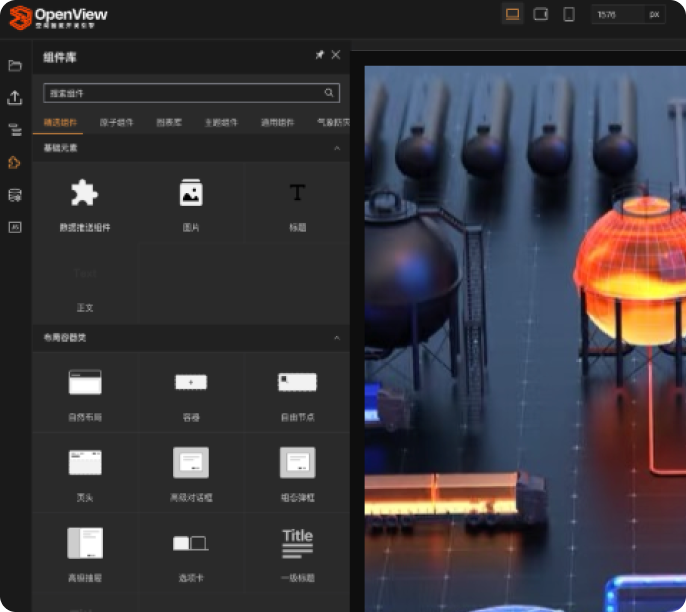Collapse the 布局容器类 section
Image resolution: width=686 pixels, height=612 pixels.
[336, 338]
